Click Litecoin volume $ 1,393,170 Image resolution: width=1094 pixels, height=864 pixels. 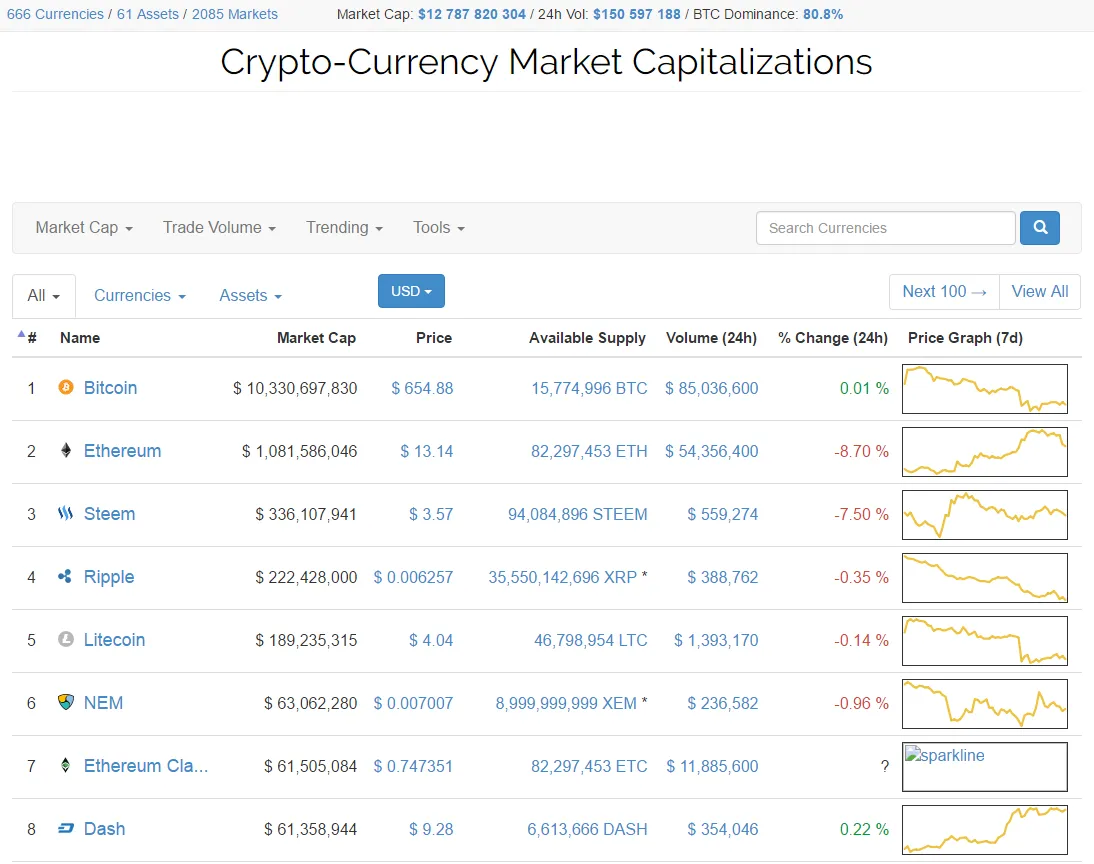[x=716, y=640]
